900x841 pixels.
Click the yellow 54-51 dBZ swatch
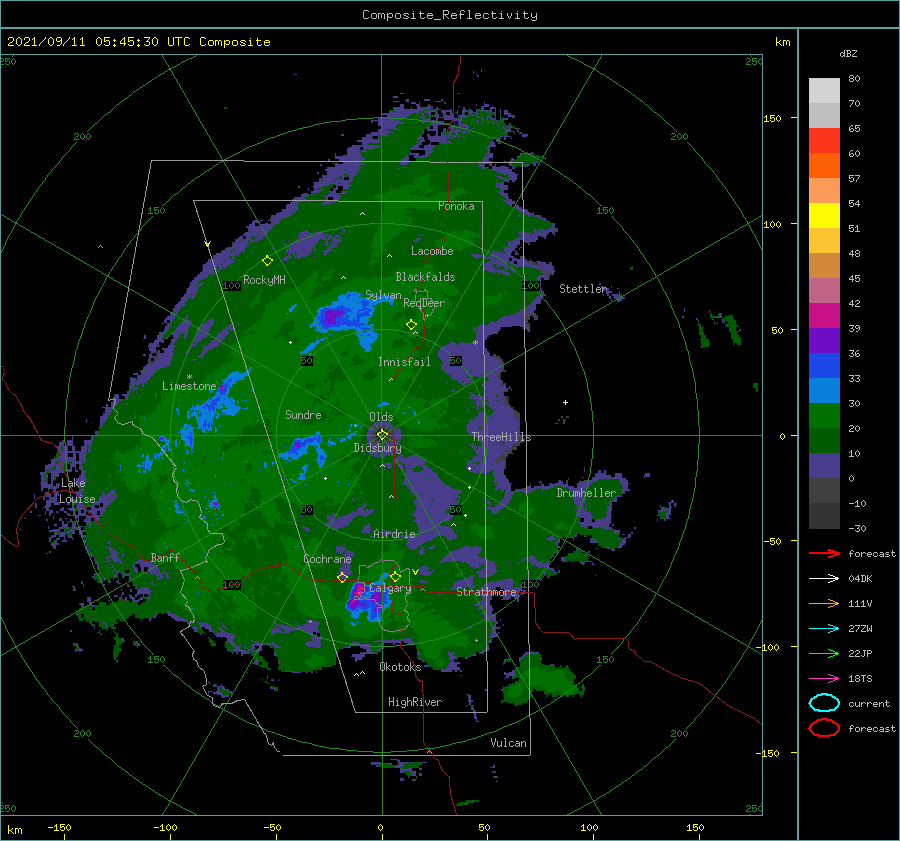pyautogui.click(x=824, y=216)
